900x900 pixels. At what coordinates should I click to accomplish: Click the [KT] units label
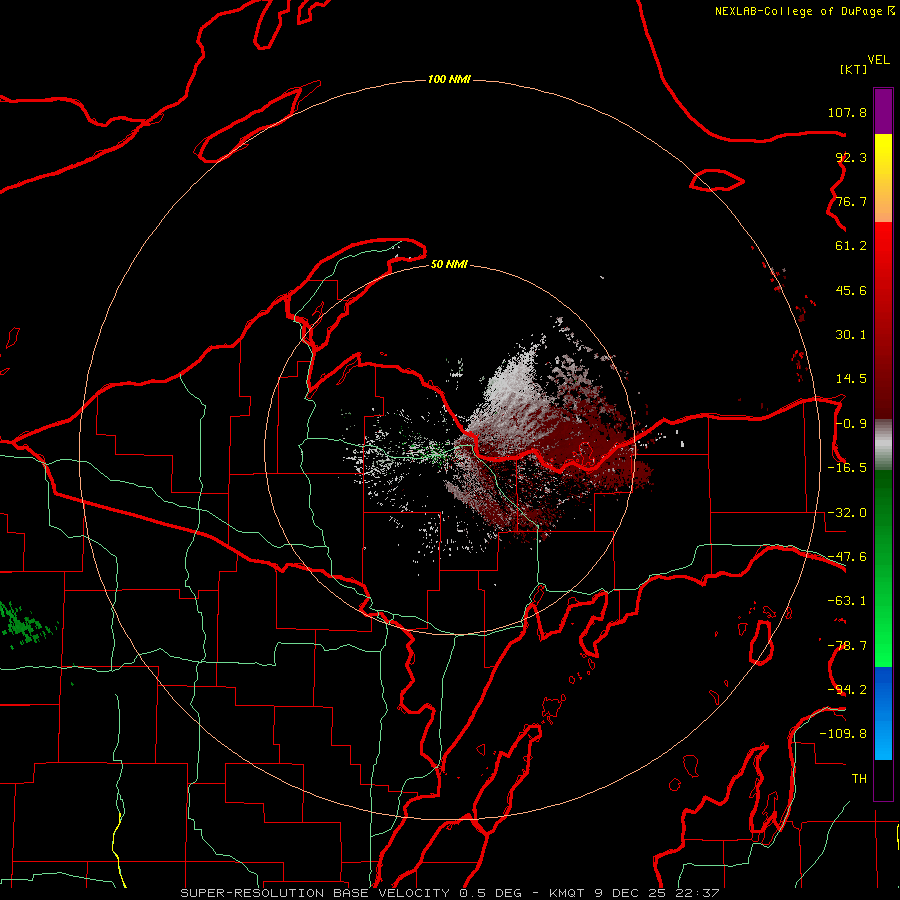(854, 69)
